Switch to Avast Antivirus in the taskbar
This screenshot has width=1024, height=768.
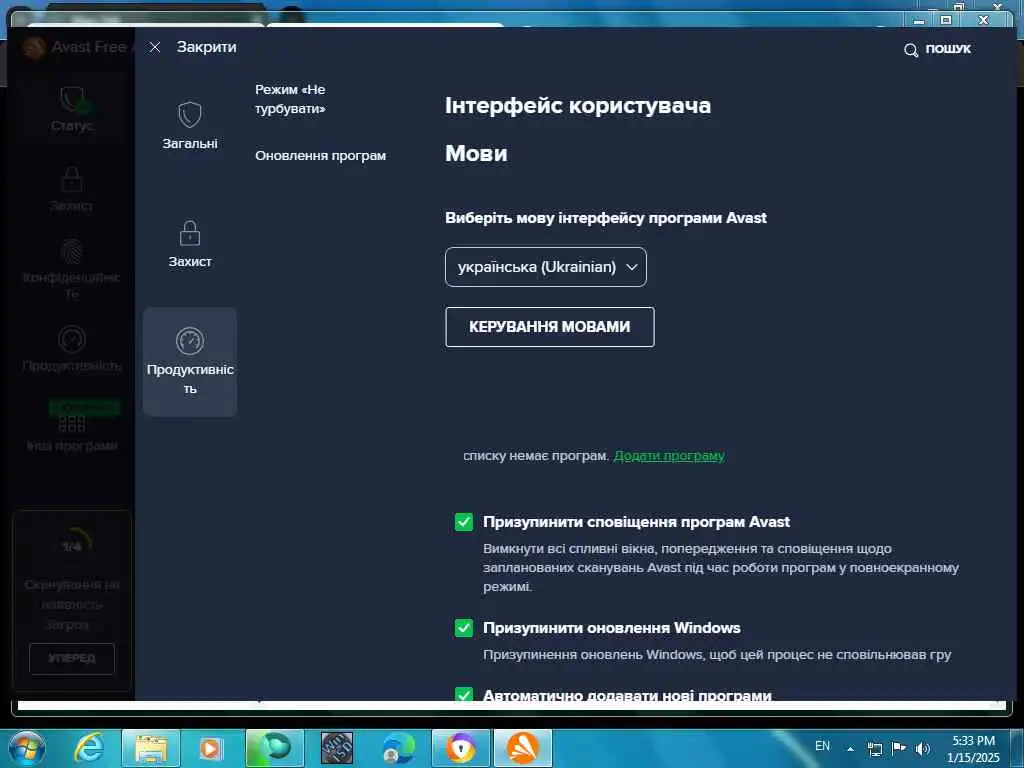point(523,748)
